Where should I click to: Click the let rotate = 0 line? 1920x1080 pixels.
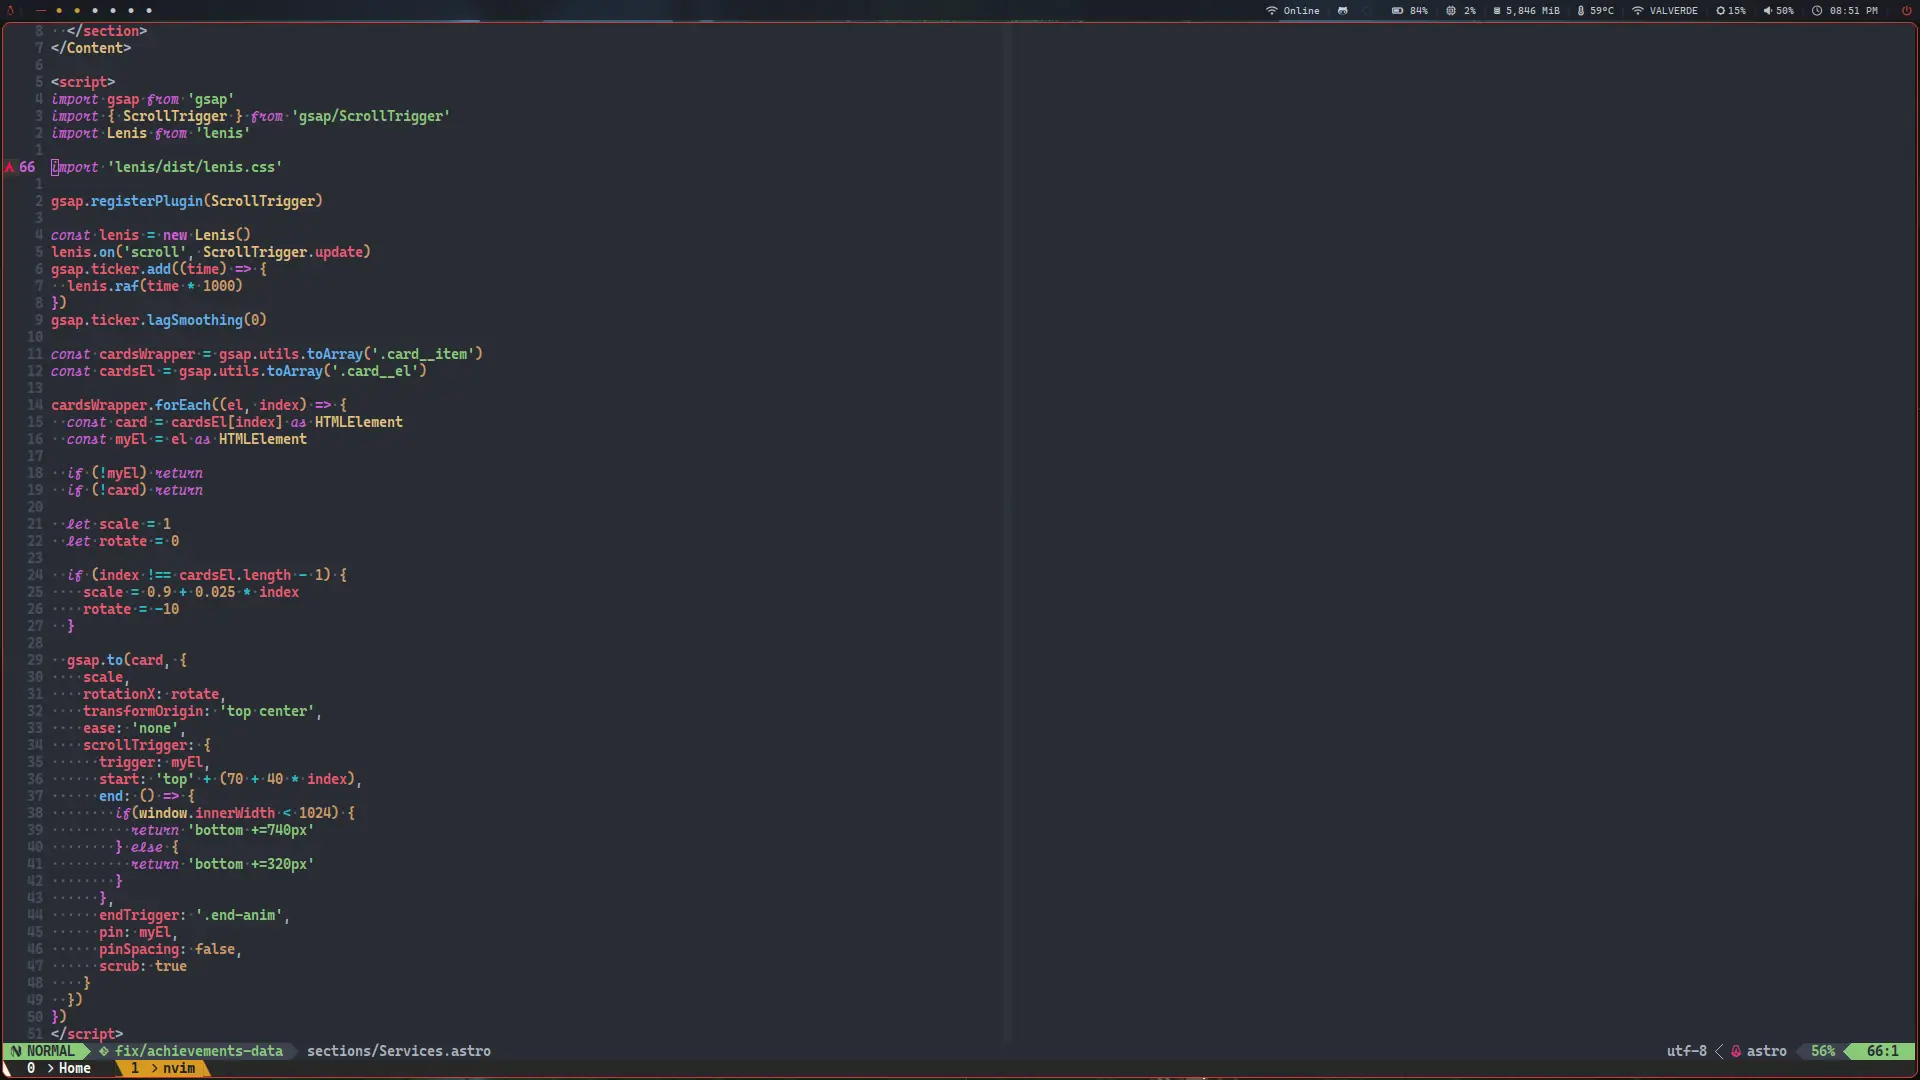tap(123, 541)
